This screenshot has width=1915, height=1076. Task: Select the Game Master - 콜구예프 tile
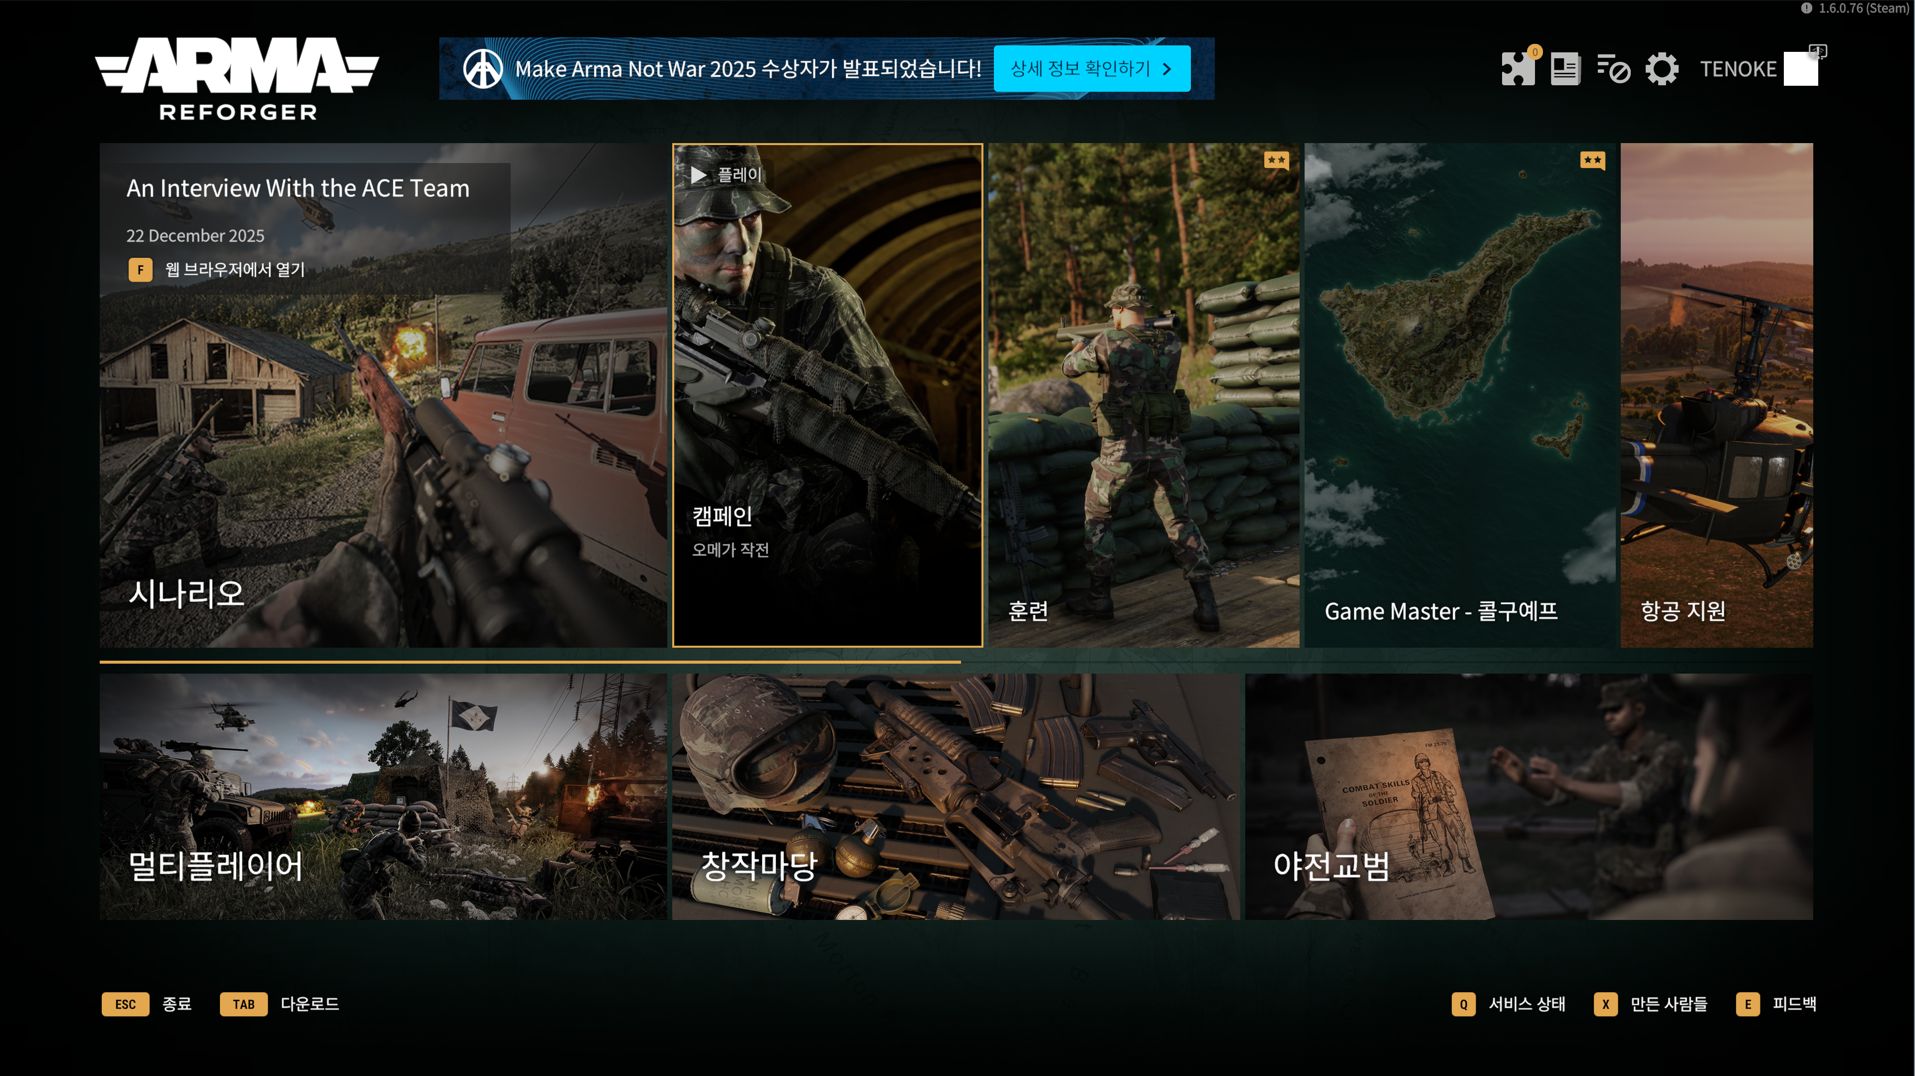[x=1459, y=395]
